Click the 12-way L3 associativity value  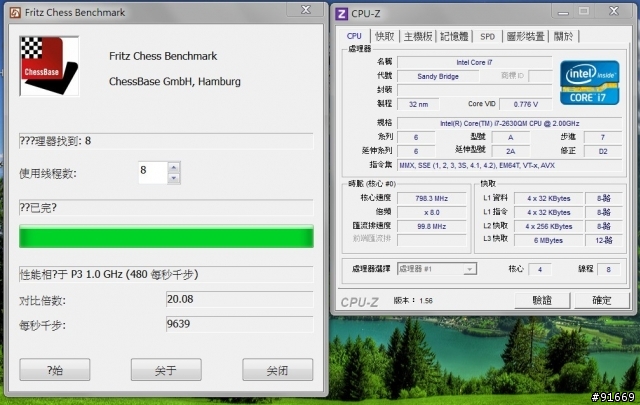click(x=604, y=240)
